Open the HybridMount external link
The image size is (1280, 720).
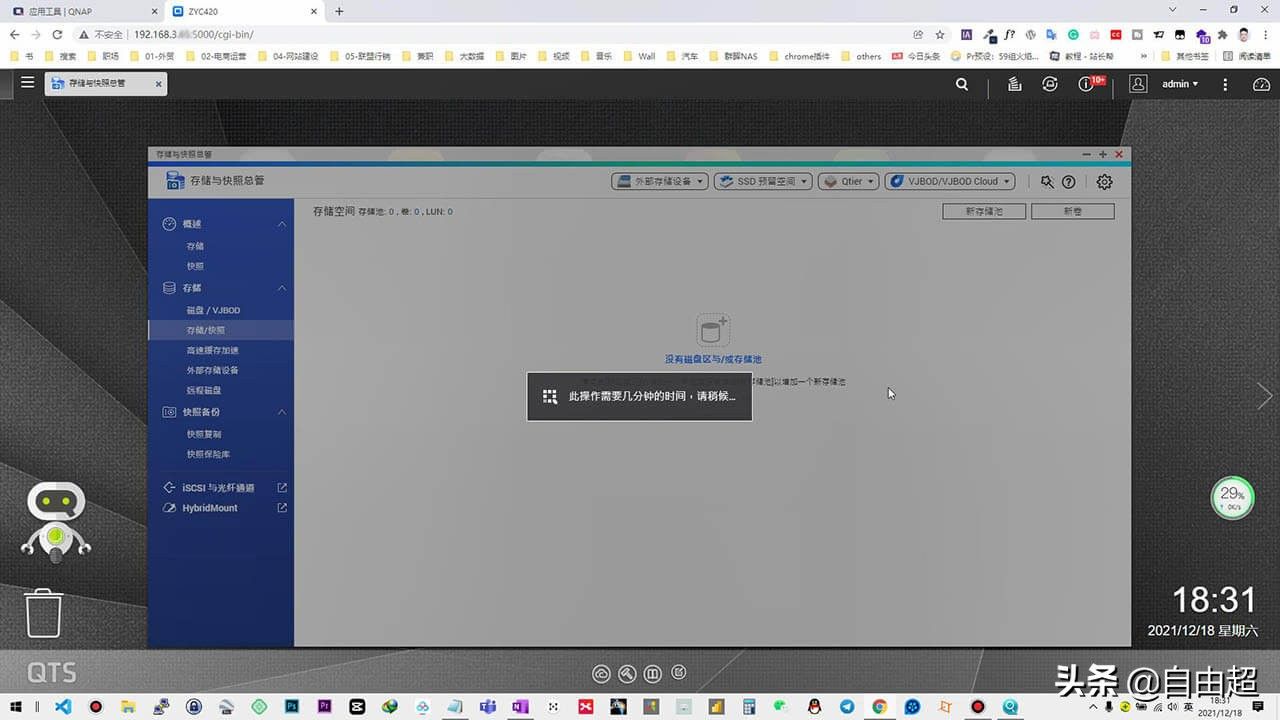[282, 508]
